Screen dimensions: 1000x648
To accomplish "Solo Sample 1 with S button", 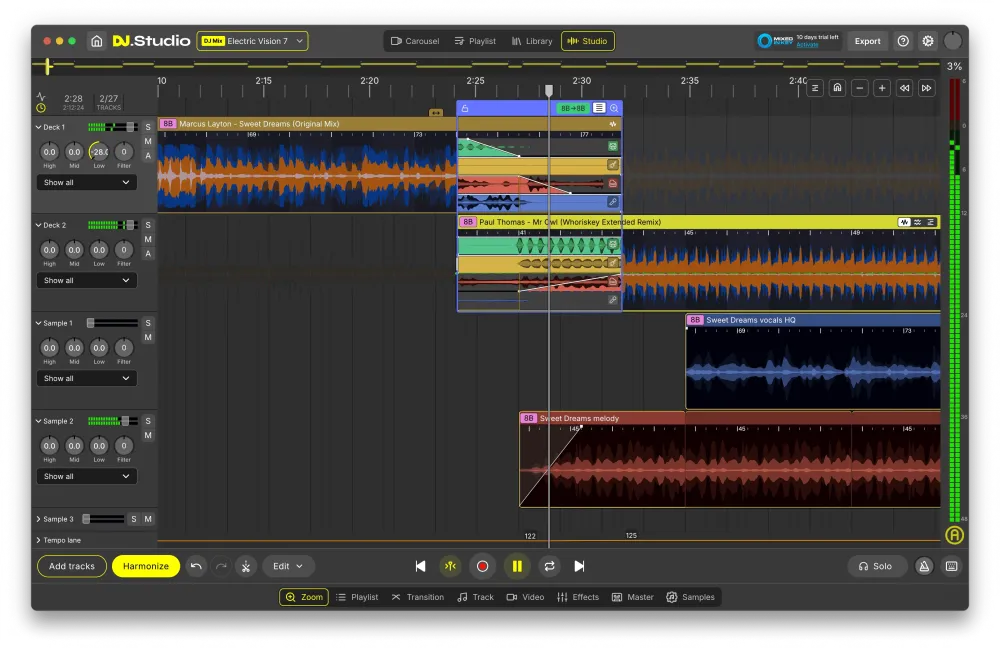I will click(148, 323).
